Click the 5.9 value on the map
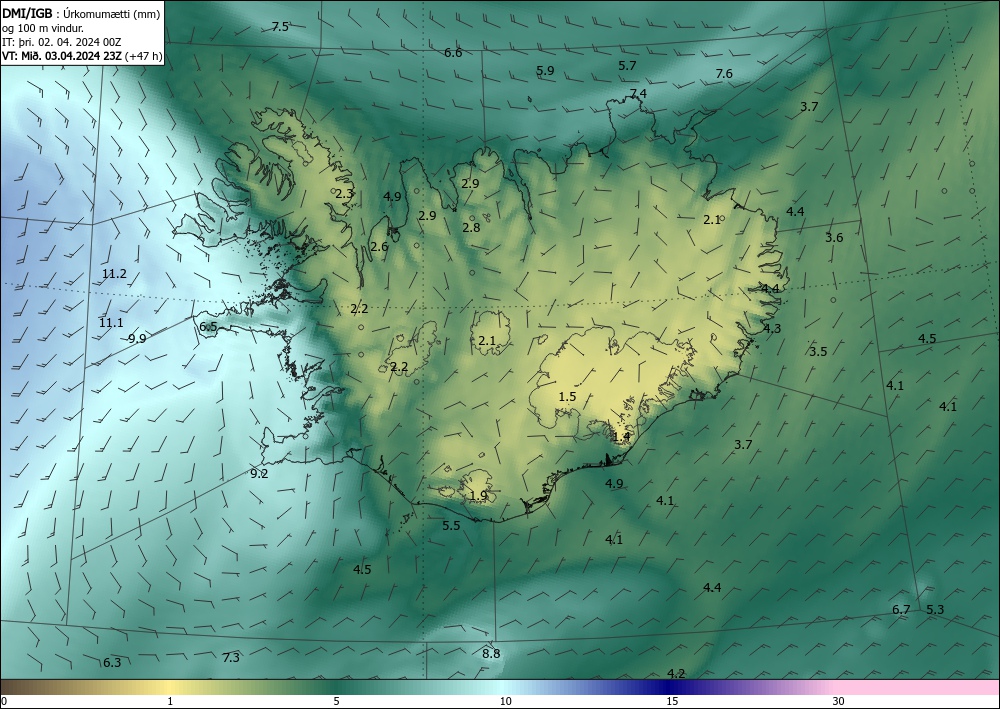 click(x=545, y=71)
